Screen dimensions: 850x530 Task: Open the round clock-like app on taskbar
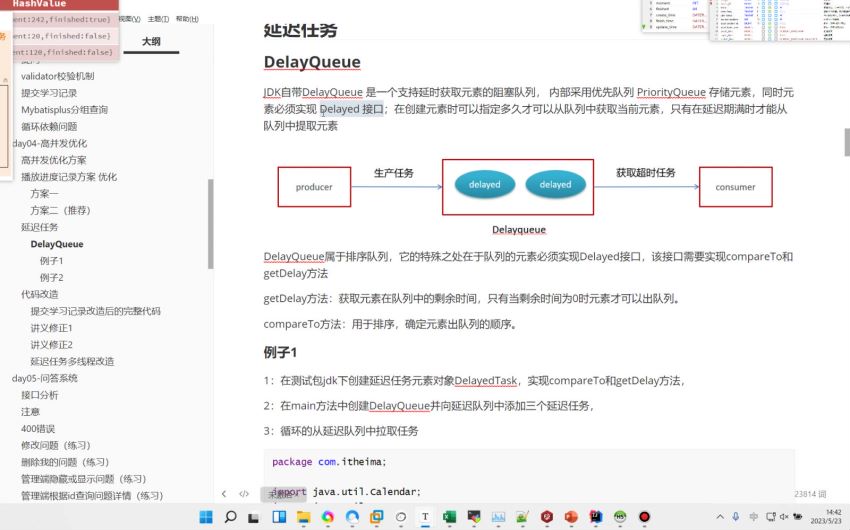click(x=401, y=517)
